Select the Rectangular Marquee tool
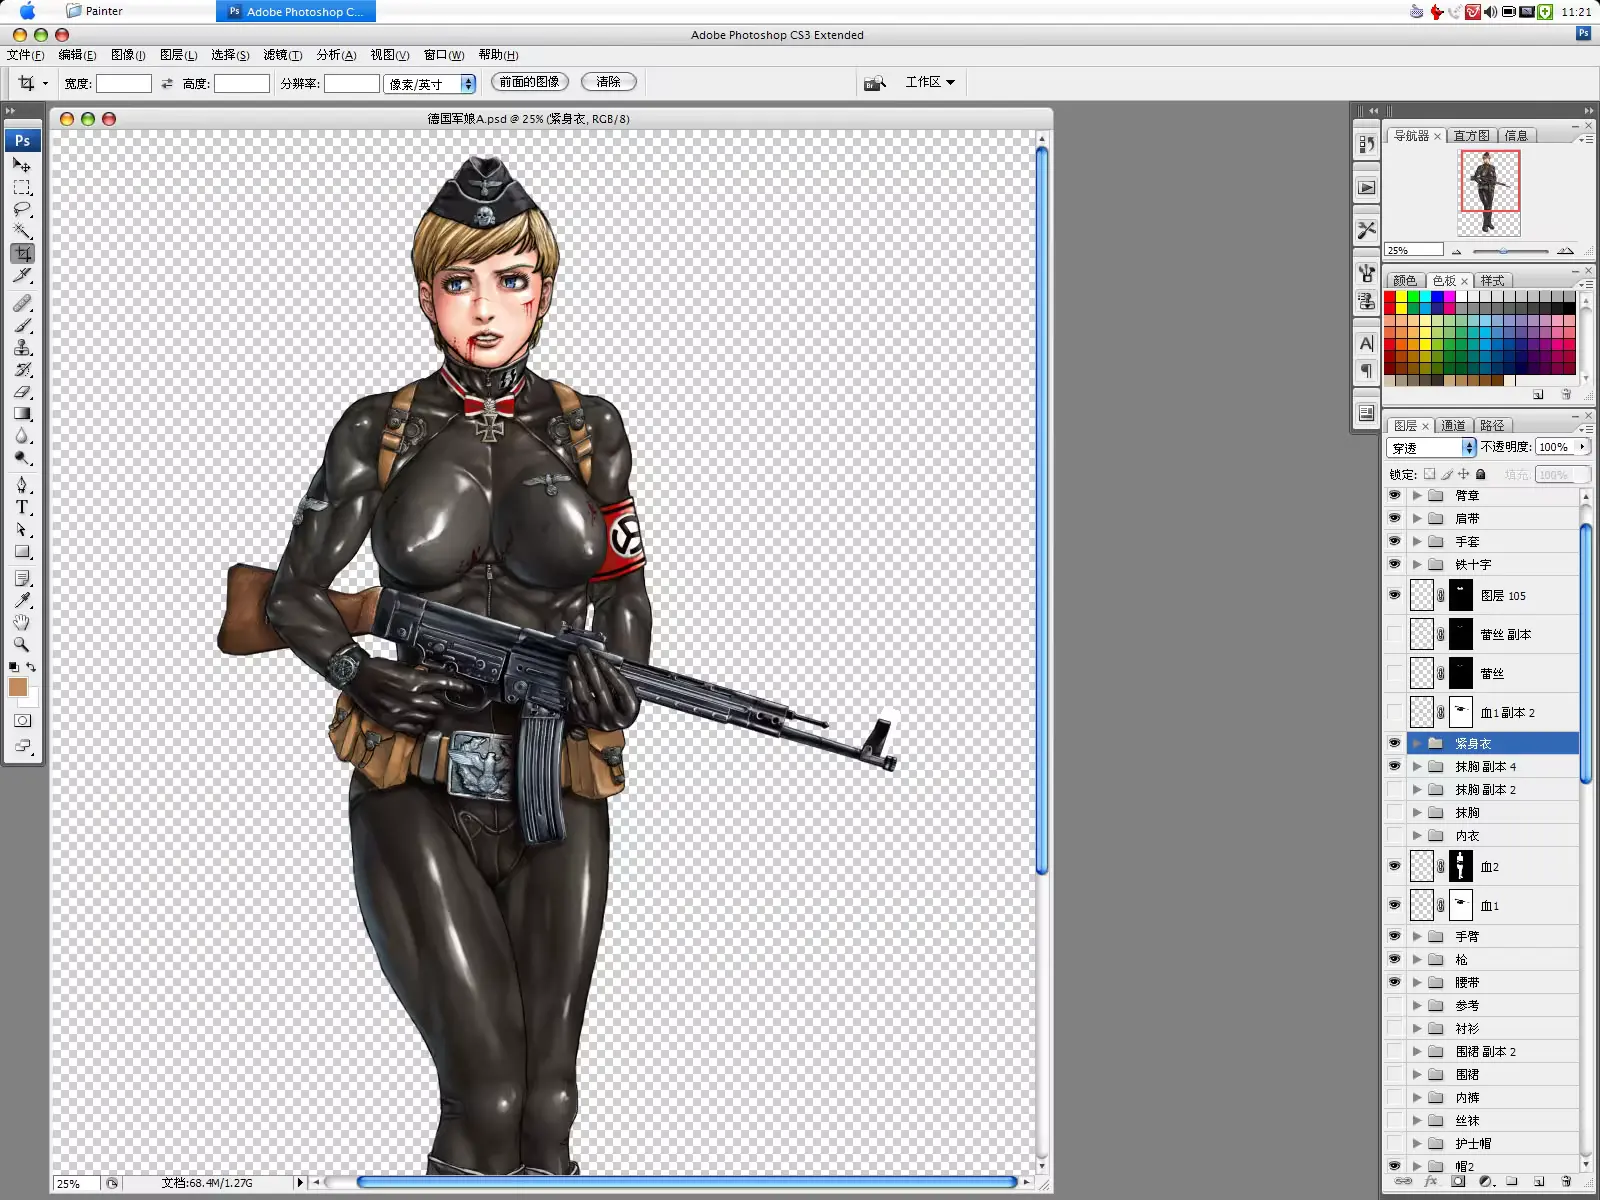This screenshot has height=1200, width=1600. 22,188
